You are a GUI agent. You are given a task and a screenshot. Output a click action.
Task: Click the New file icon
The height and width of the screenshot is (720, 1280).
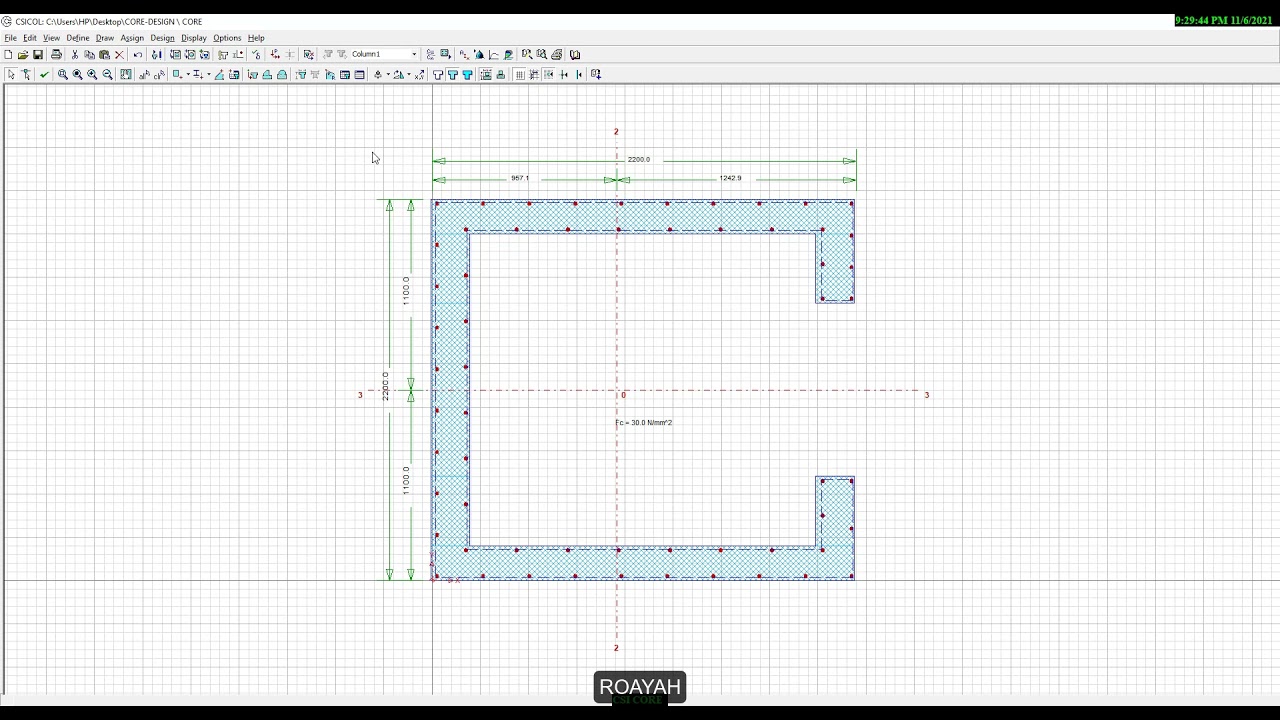tap(9, 55)
